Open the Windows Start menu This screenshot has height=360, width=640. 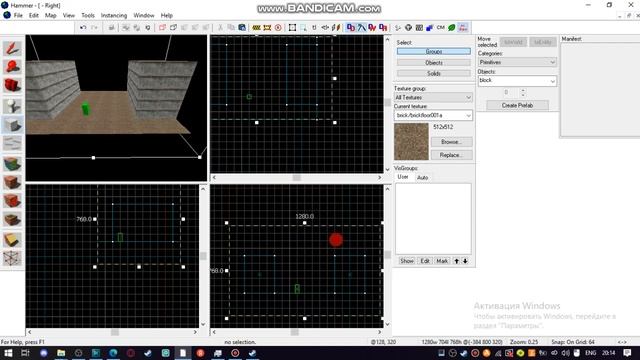pyautogui.click(x=8, y=353)
